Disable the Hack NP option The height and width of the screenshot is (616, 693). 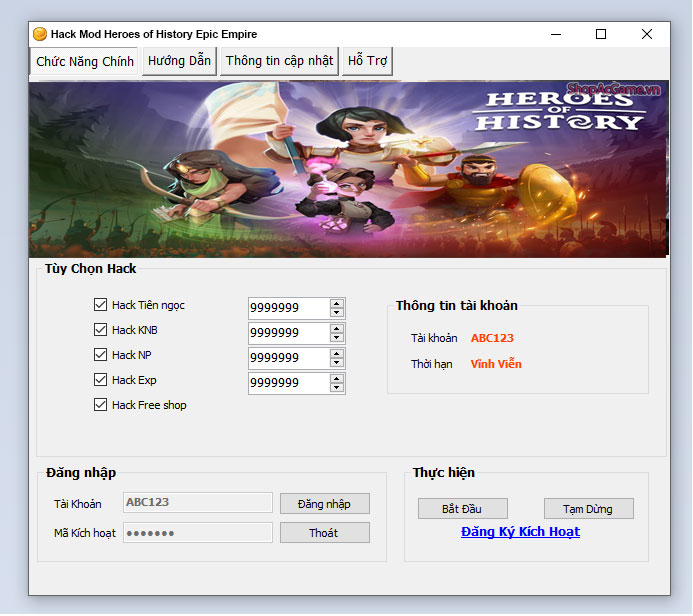coord(100,355)
